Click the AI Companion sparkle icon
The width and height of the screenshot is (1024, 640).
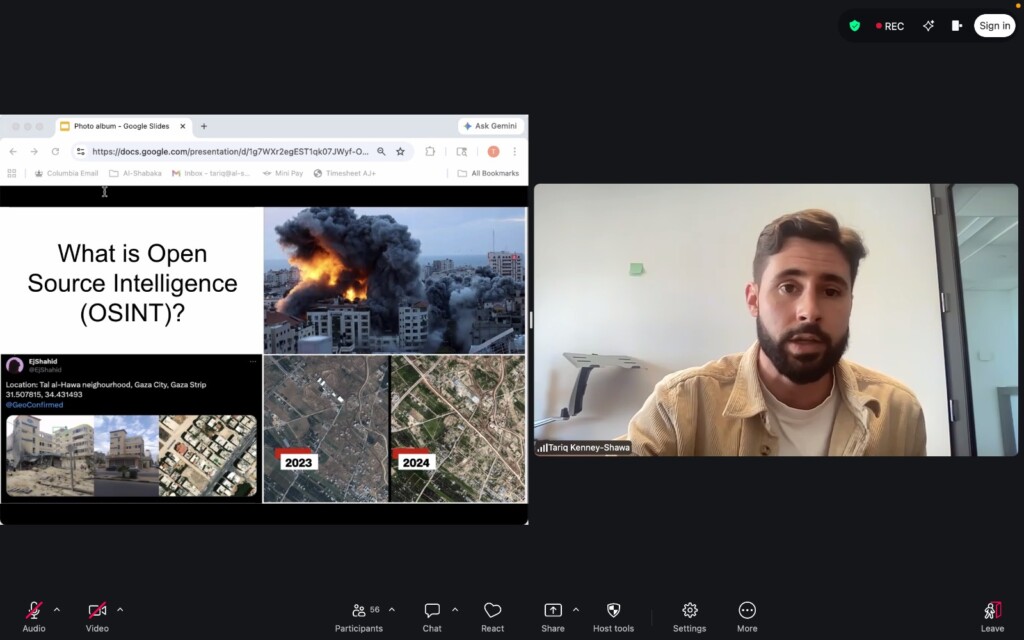[x=928, y=26]
